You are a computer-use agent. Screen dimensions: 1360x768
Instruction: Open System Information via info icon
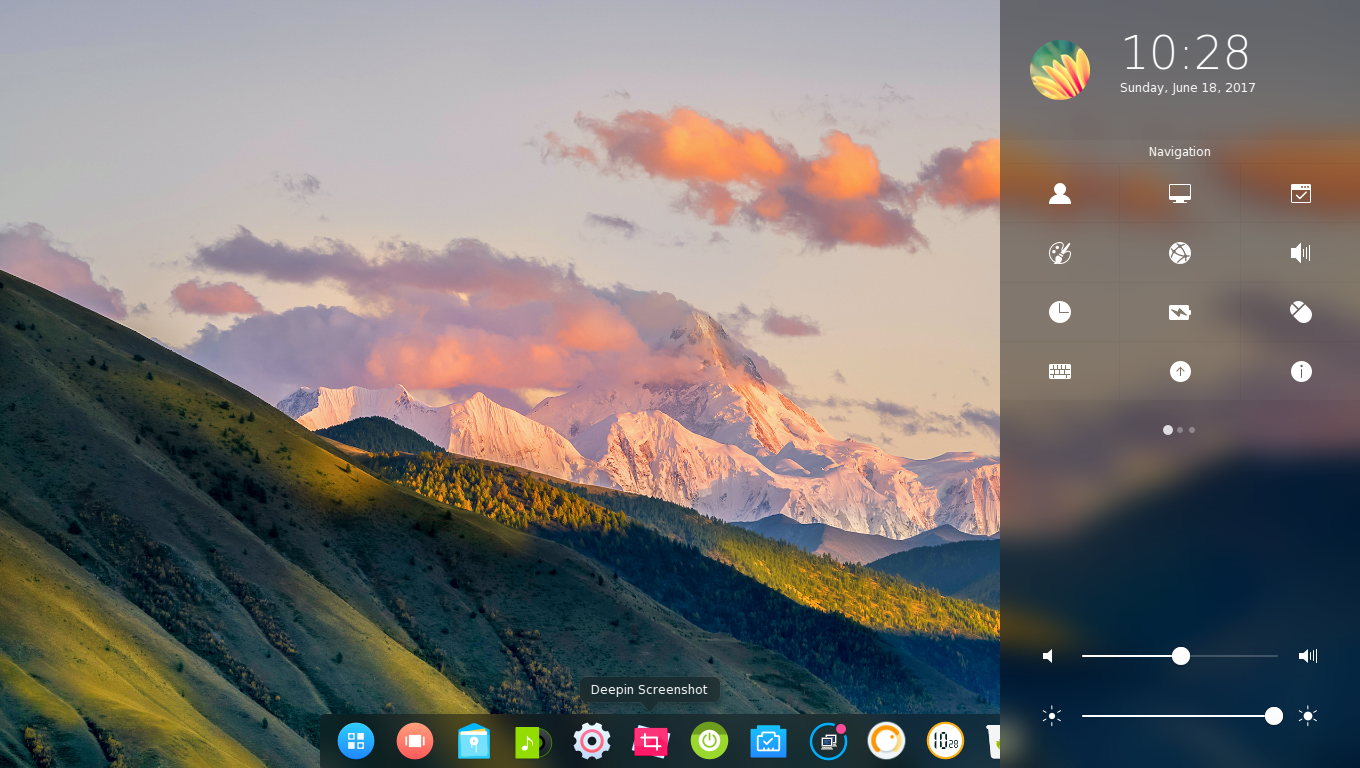coord(1300,371)
